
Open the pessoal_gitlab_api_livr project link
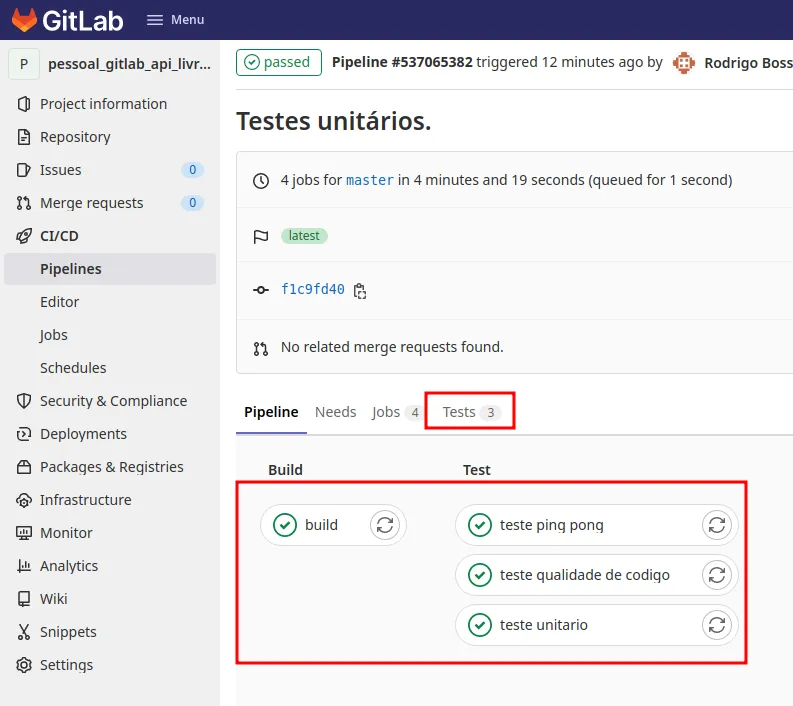(129, 64)
